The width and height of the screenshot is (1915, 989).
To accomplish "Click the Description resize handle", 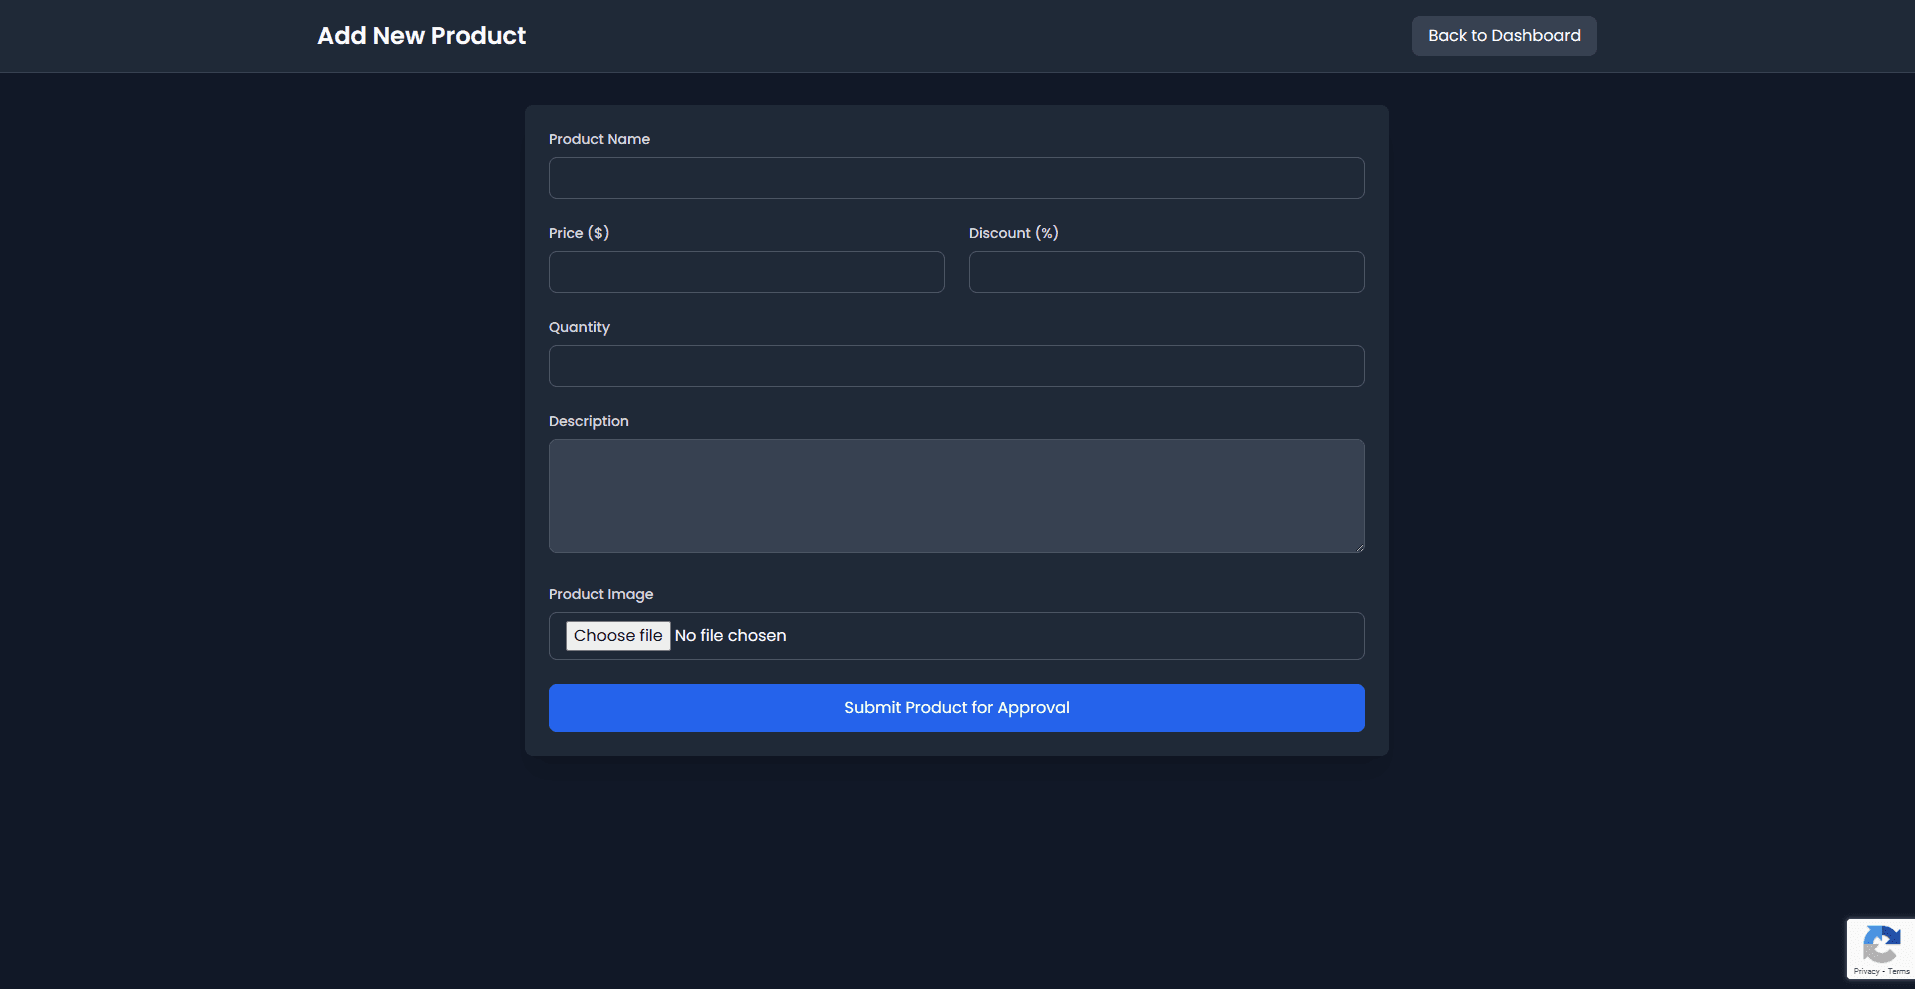I will (1358, 546).
